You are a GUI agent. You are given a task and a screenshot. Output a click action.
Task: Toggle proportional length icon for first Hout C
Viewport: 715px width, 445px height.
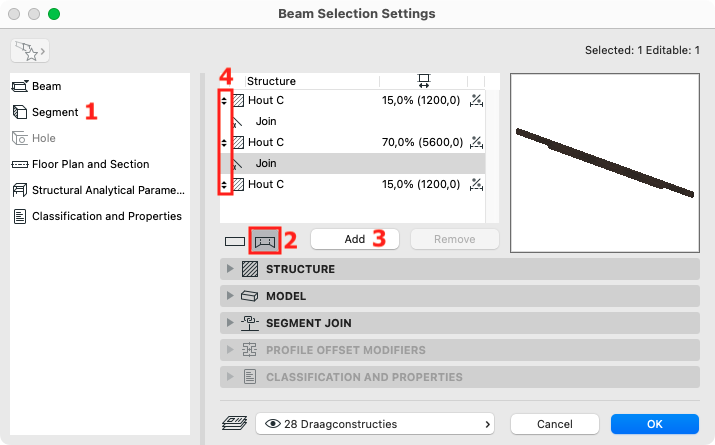point(476,100)
